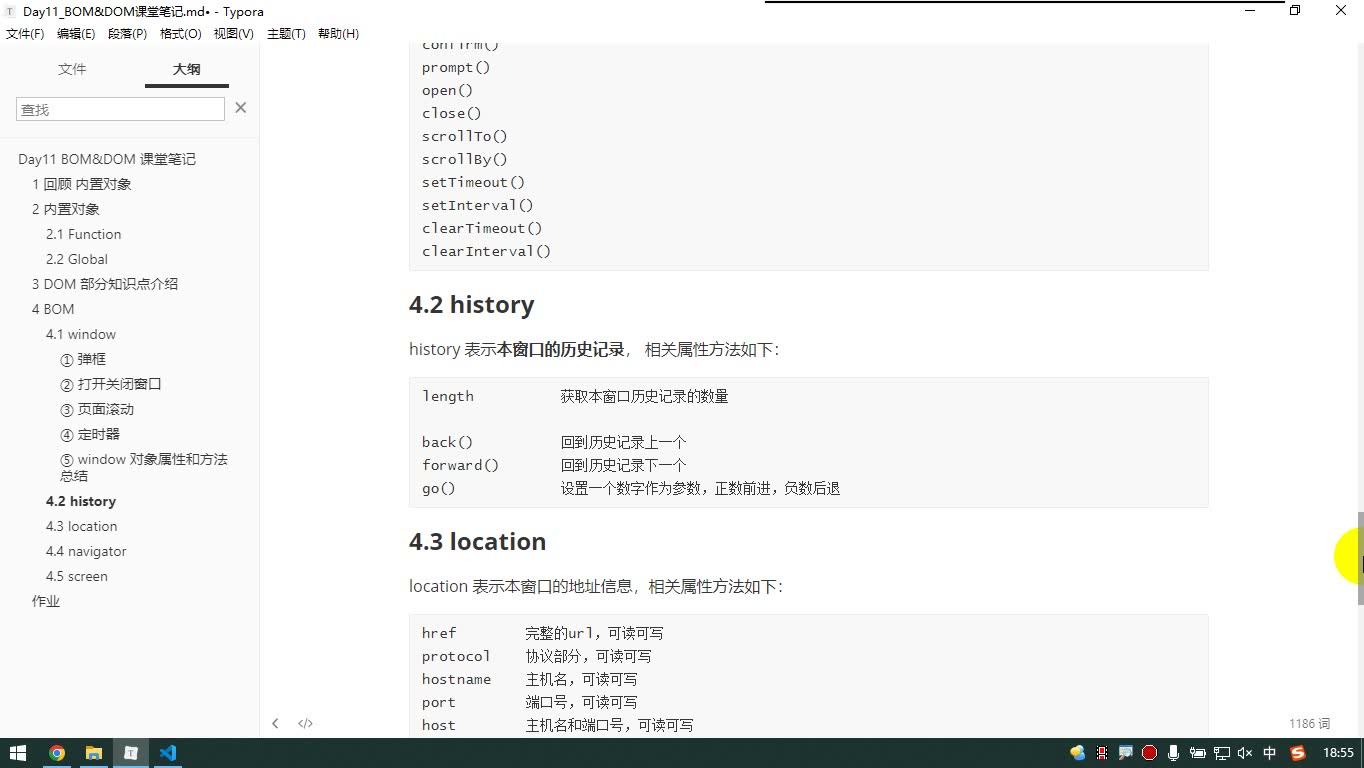Switch to the 文件 sidebar tab

click(x=72, y=69)
